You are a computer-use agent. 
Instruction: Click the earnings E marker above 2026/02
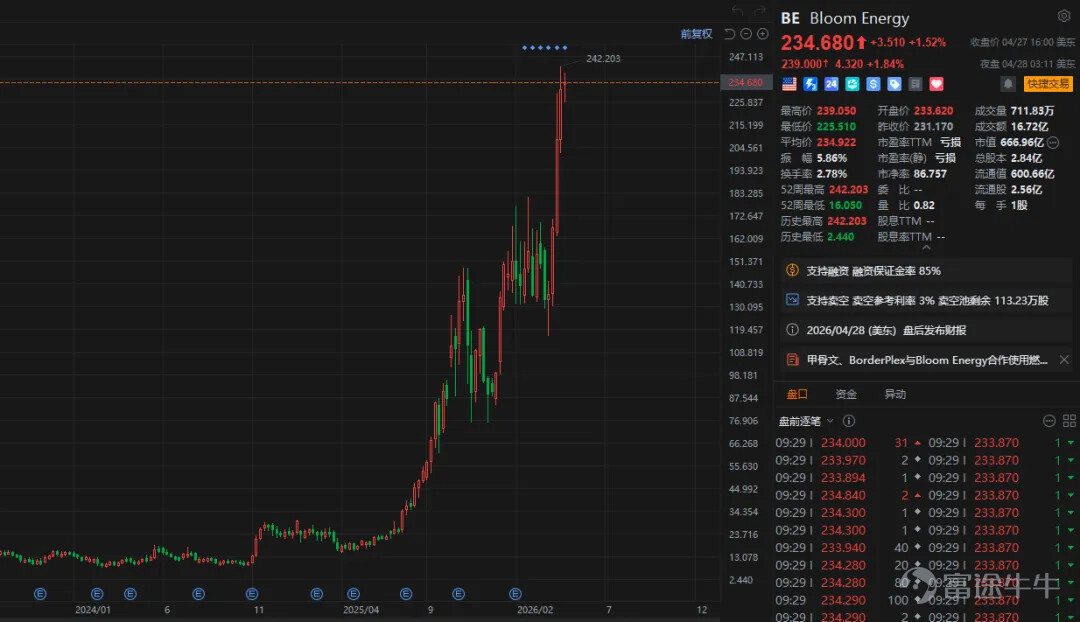point(515,594)
